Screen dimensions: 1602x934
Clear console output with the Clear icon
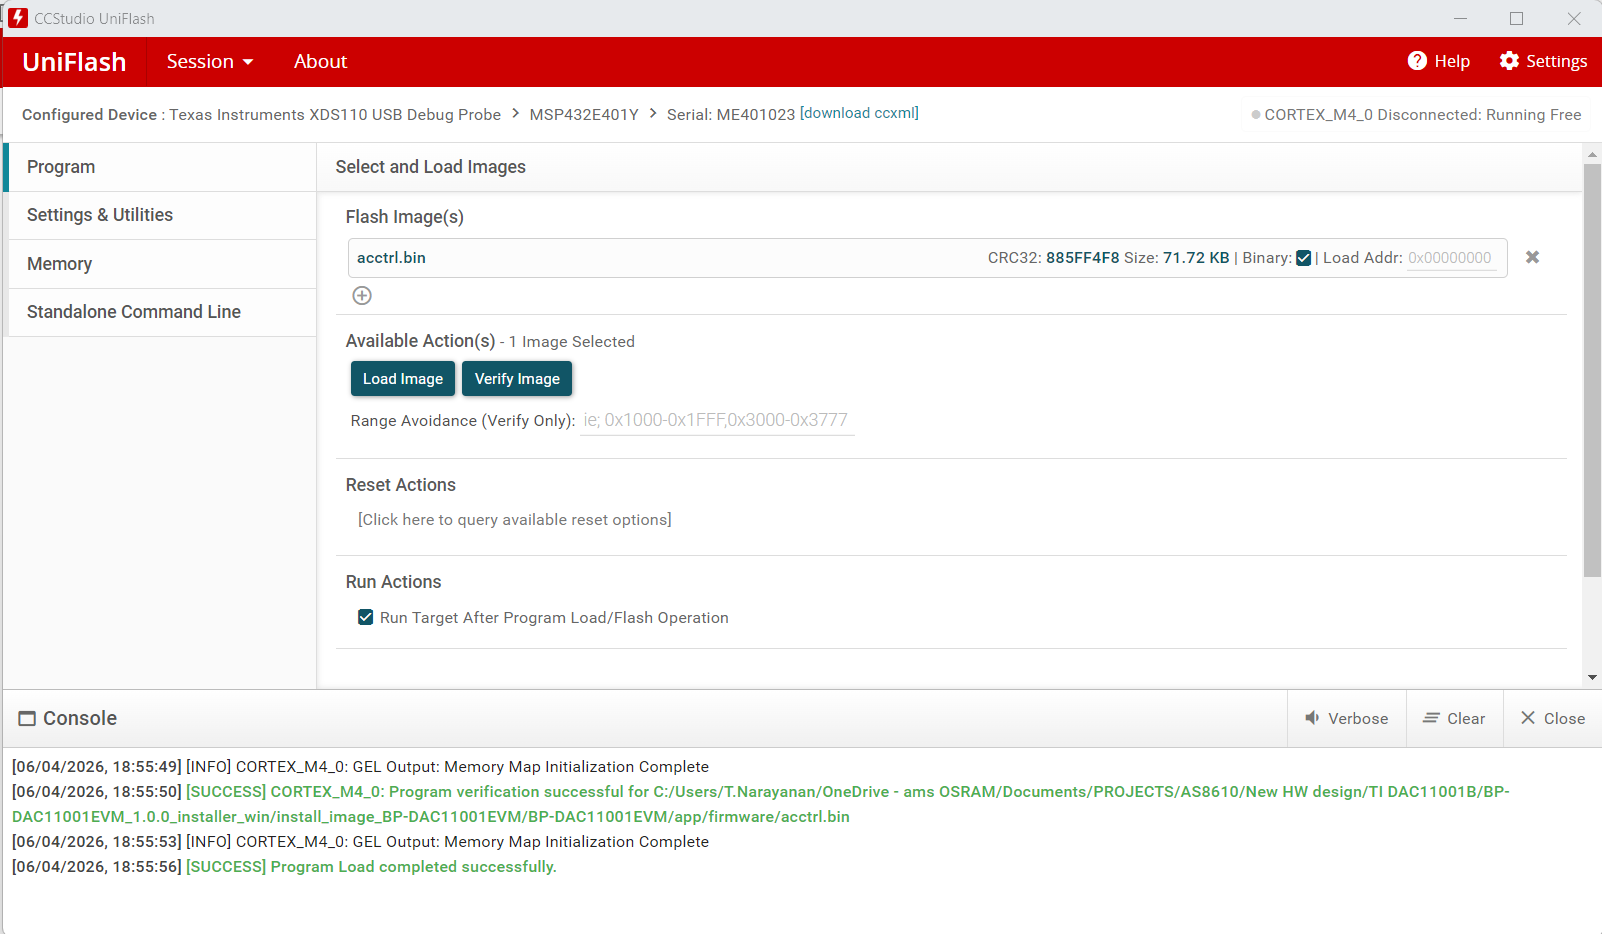pyautogui.click(x=1431, y=718)
